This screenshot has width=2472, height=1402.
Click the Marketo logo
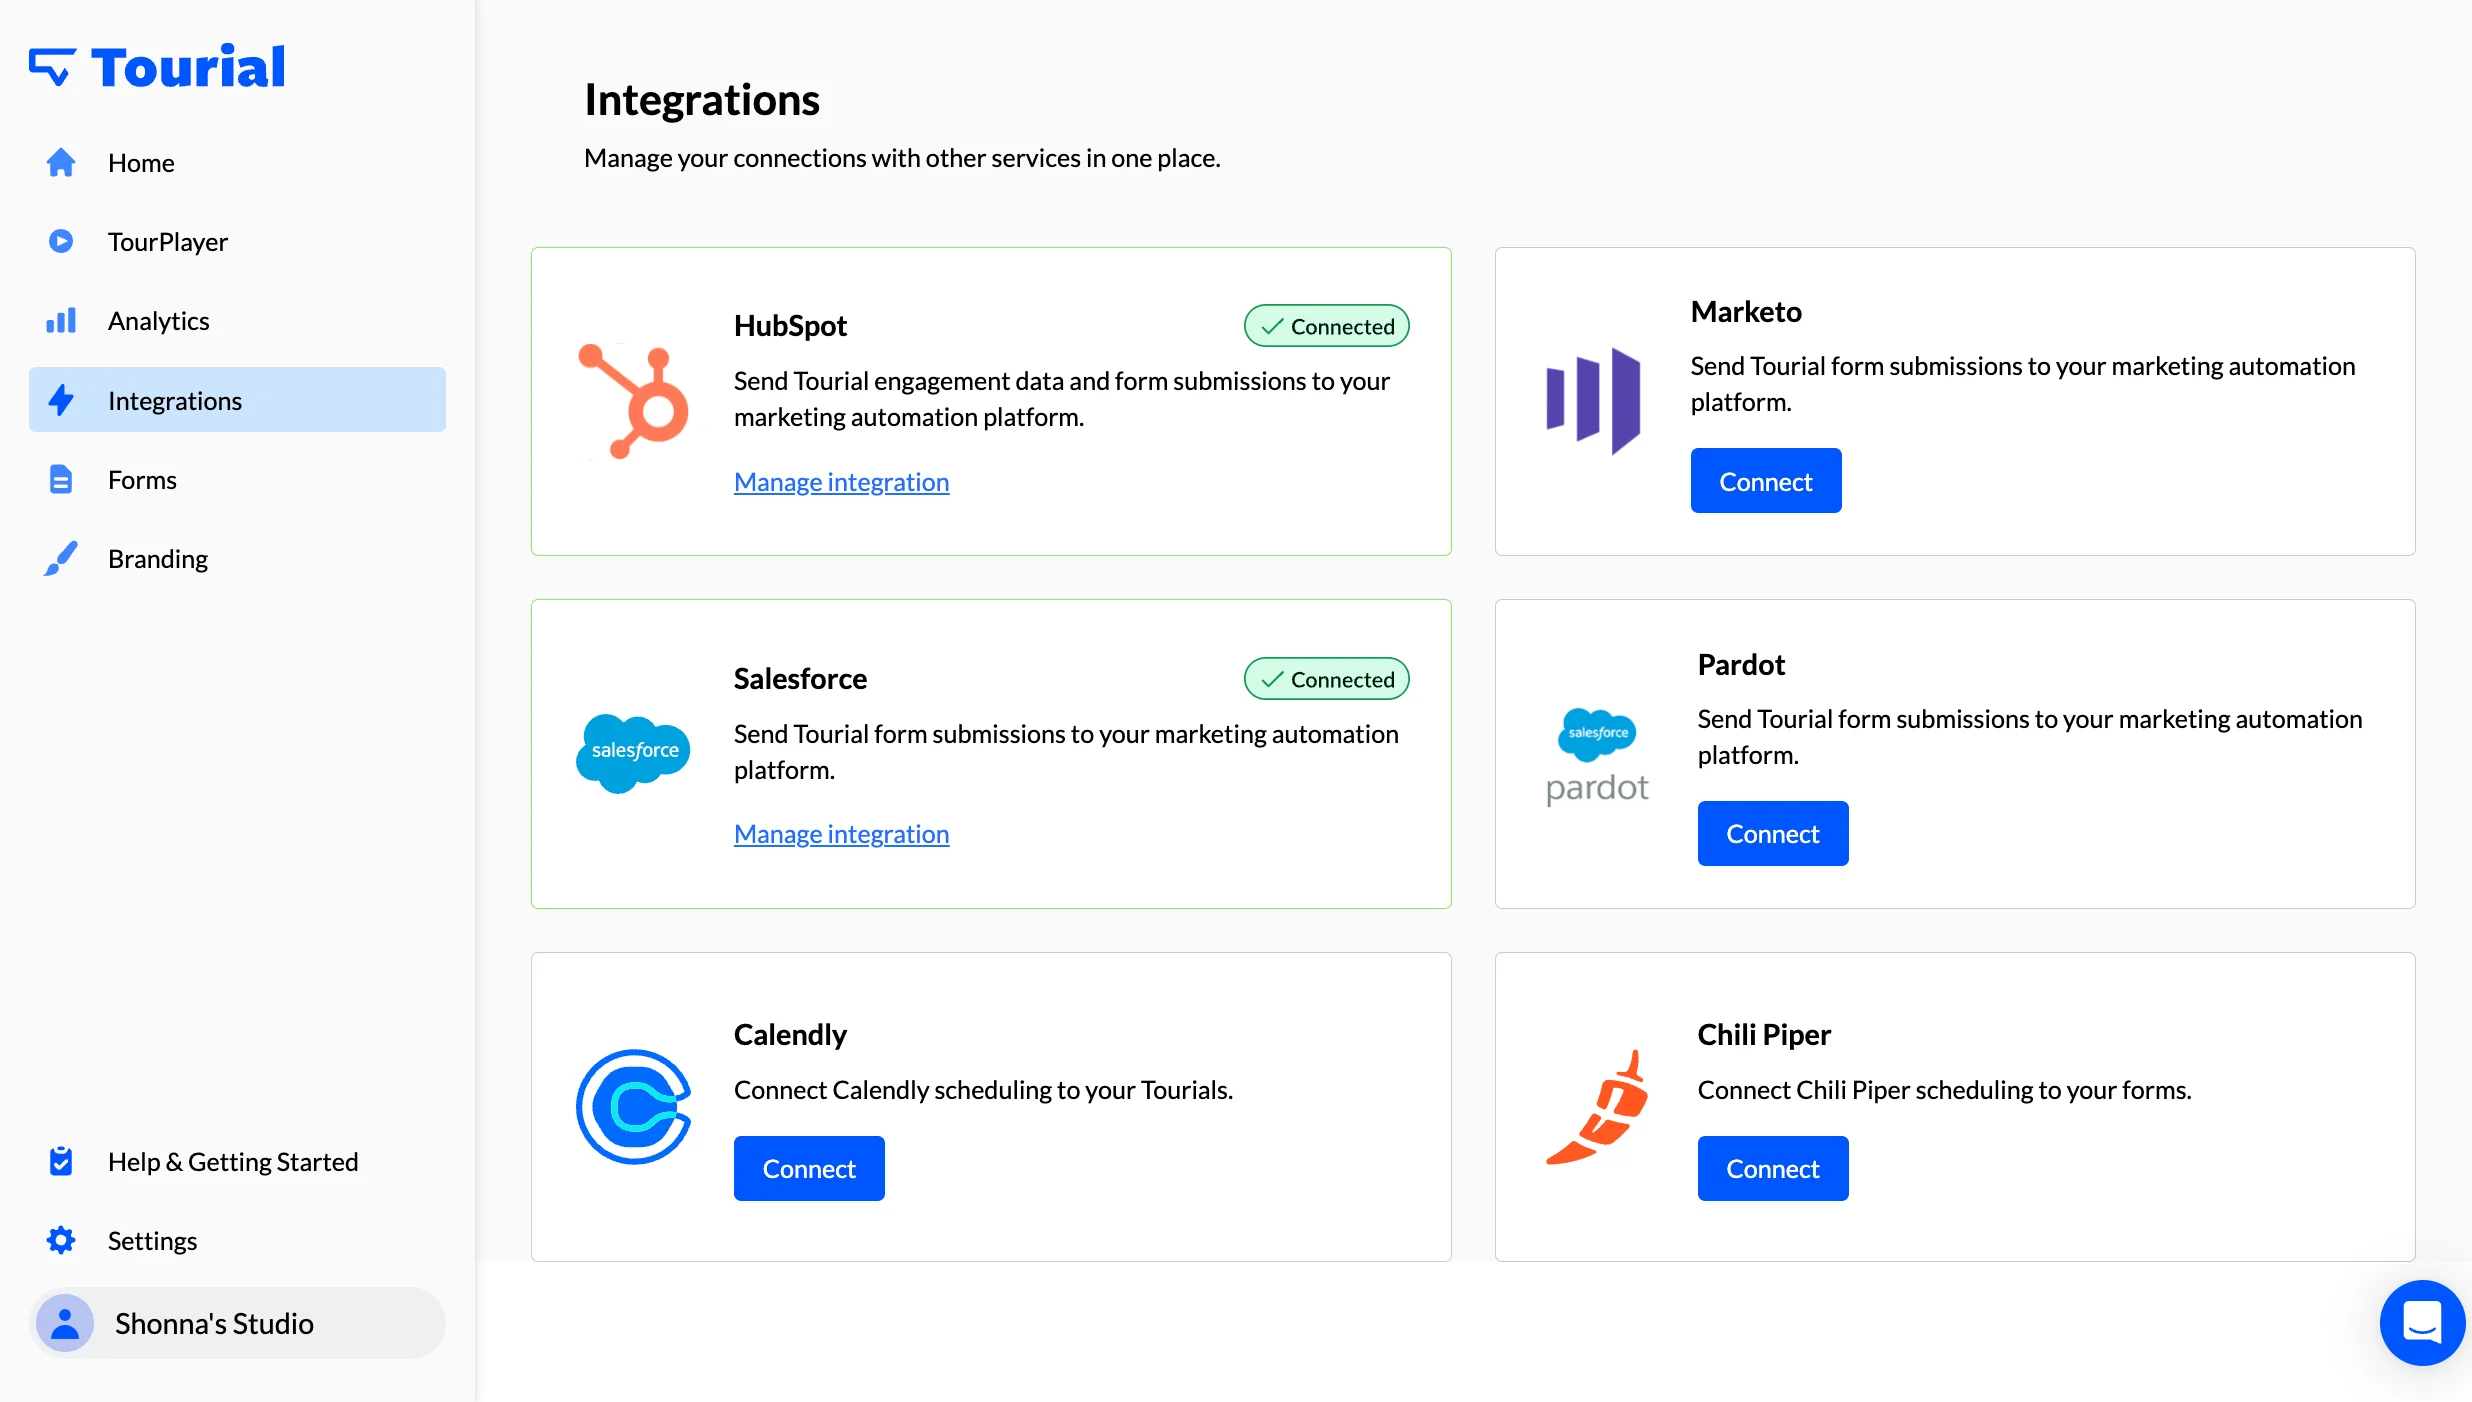coord(1594,401)
